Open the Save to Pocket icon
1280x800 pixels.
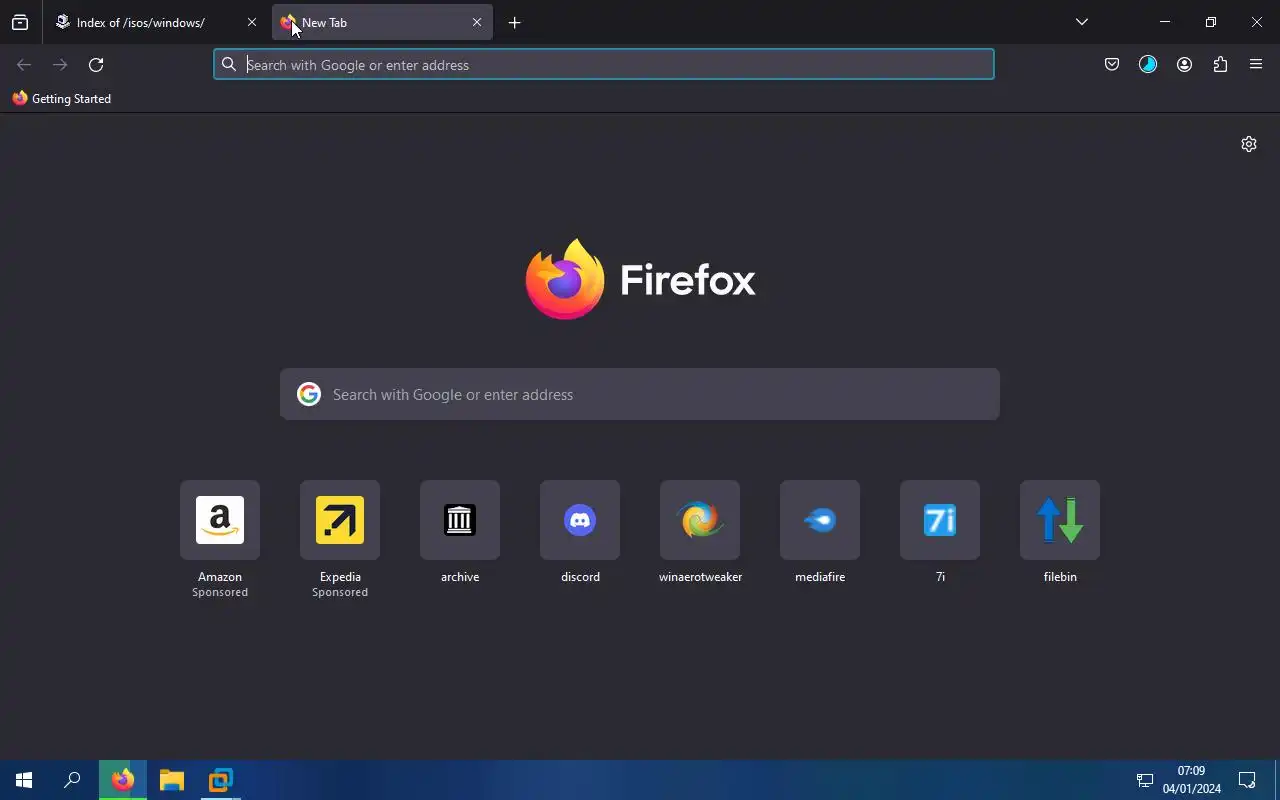pyautogui.click(x=1112, y=65)
